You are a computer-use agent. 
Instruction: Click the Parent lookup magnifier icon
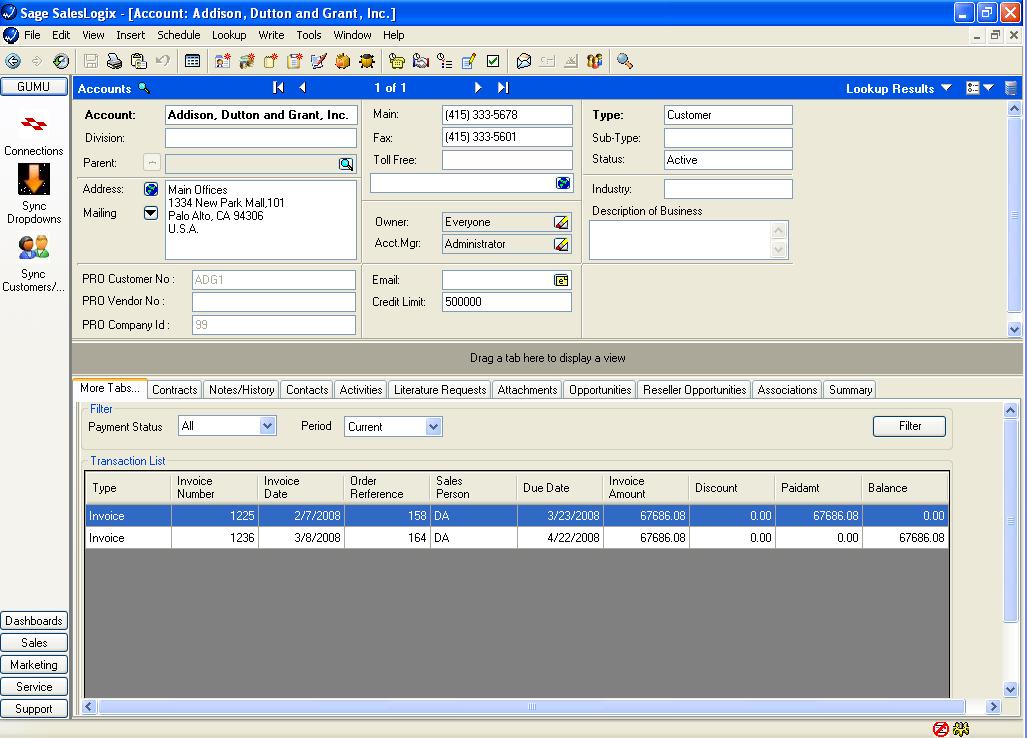point(346,164)
